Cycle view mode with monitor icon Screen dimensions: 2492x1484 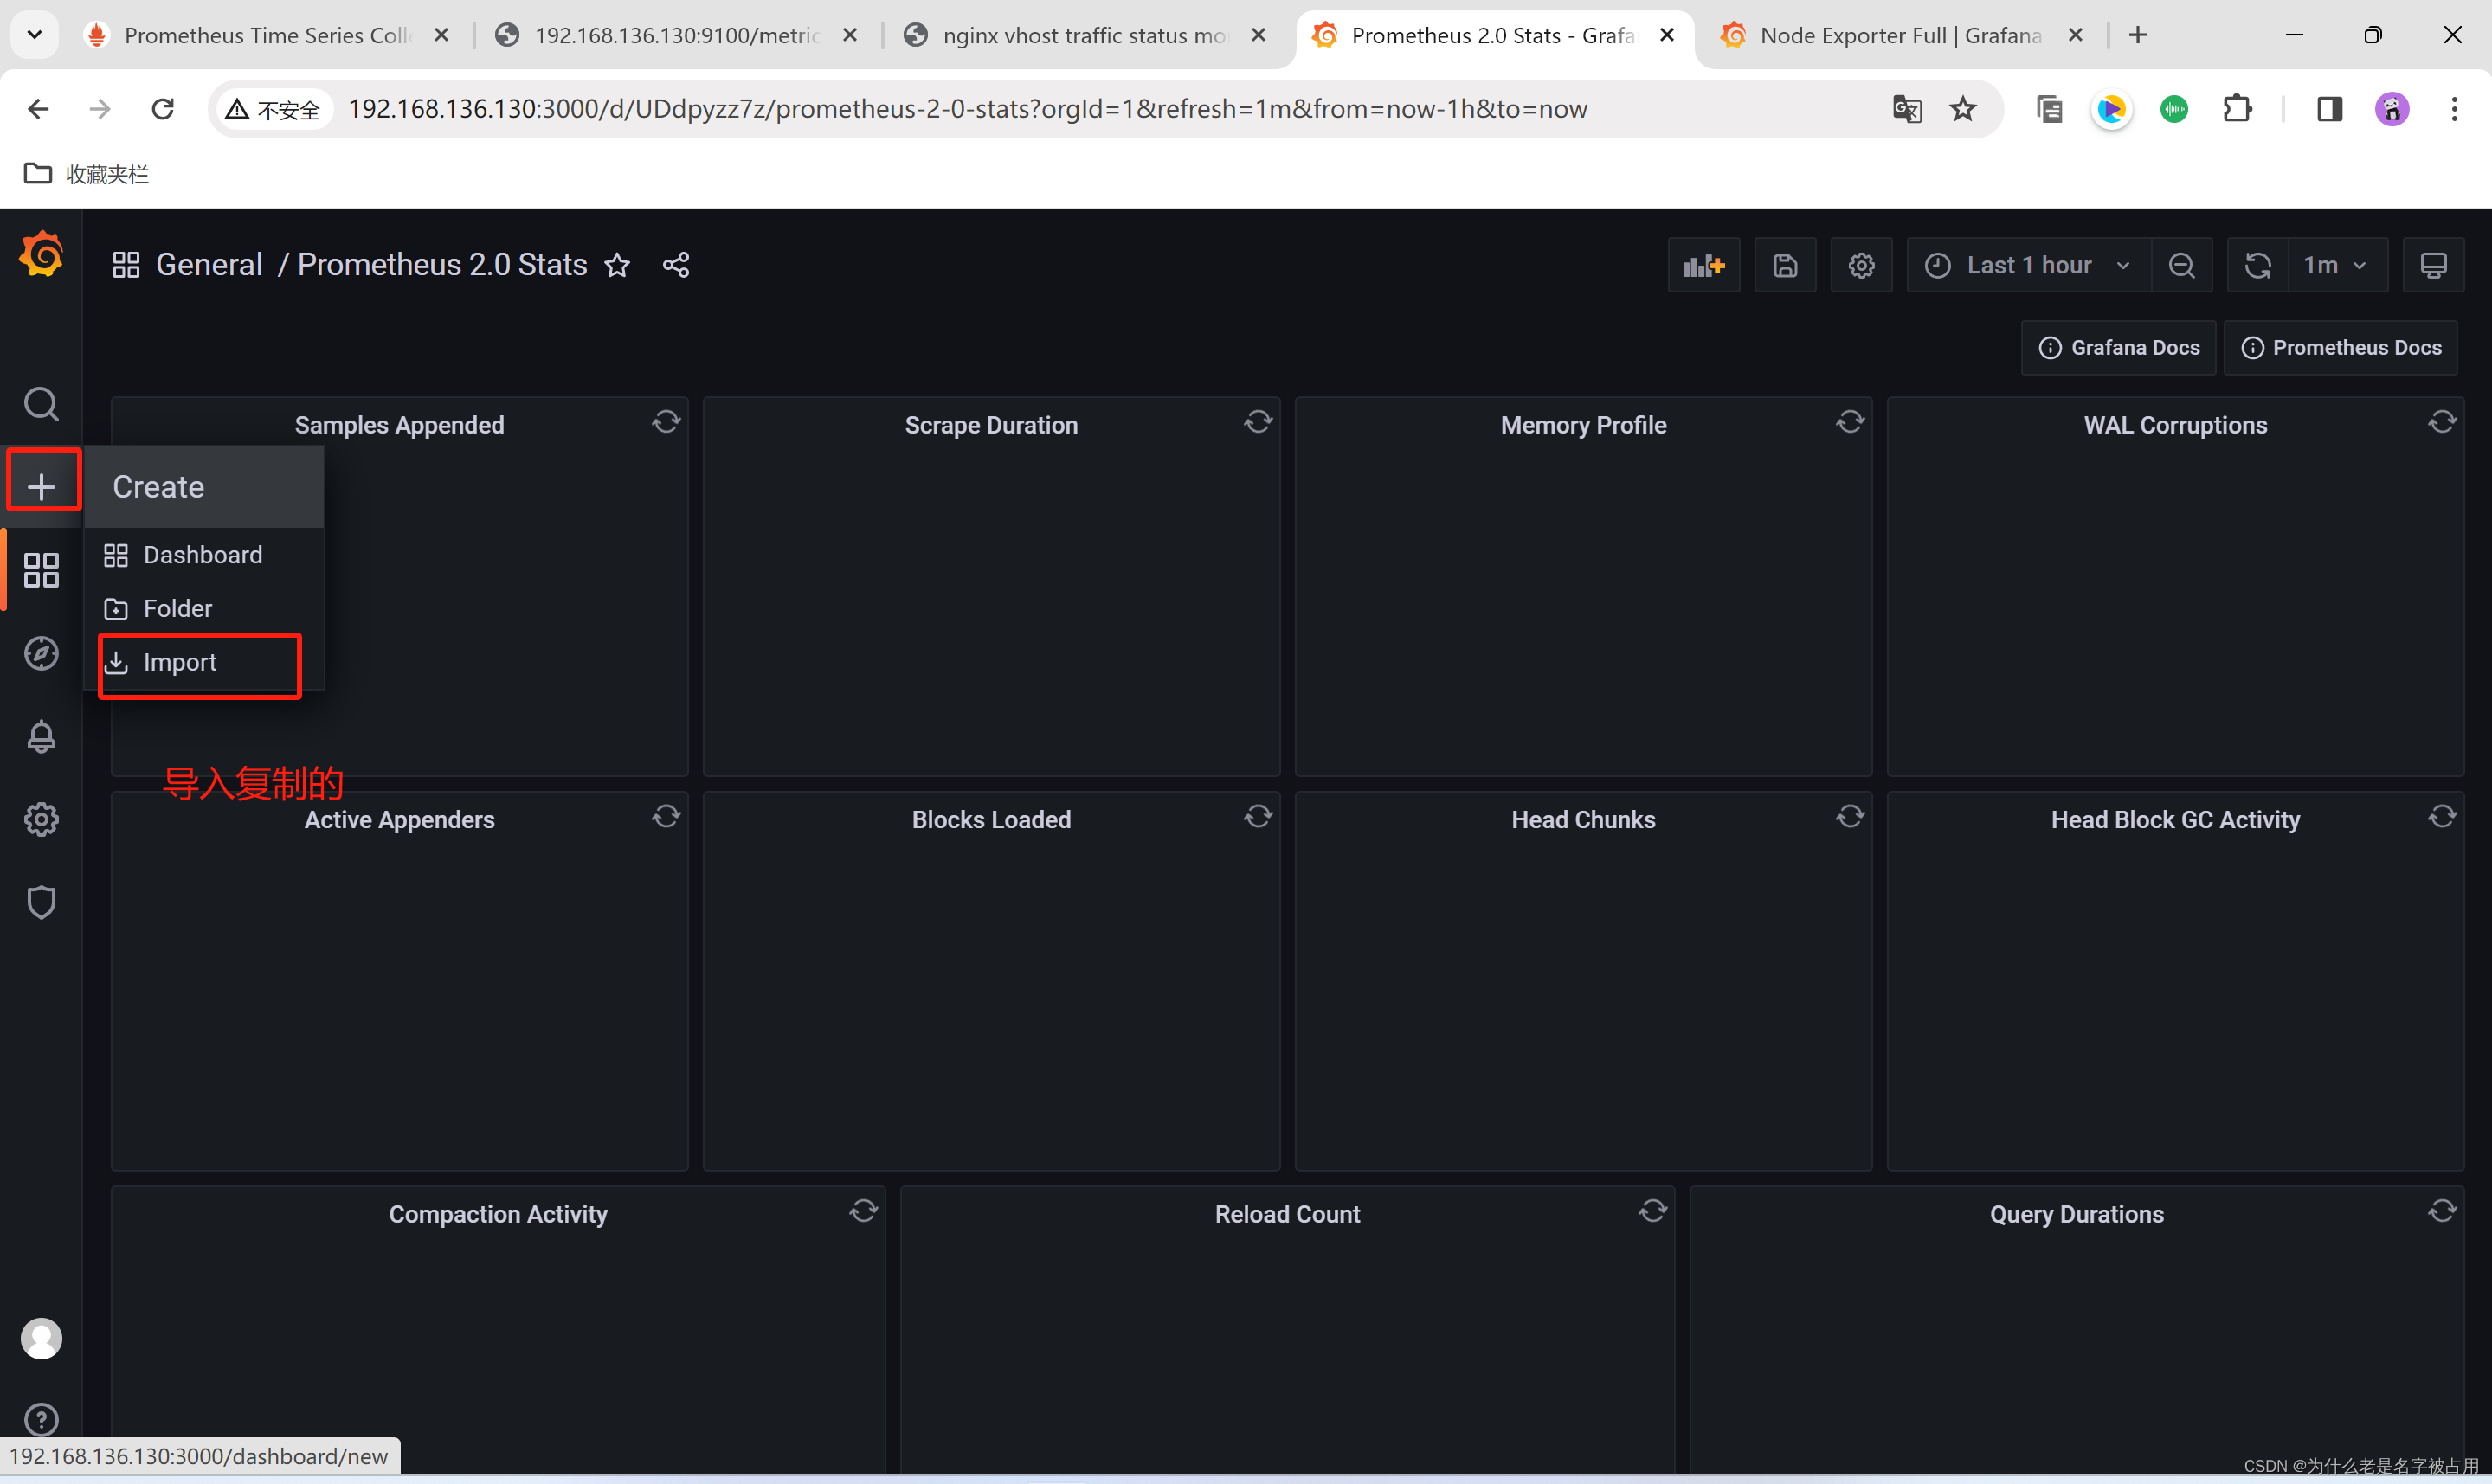click(2433, 265)
